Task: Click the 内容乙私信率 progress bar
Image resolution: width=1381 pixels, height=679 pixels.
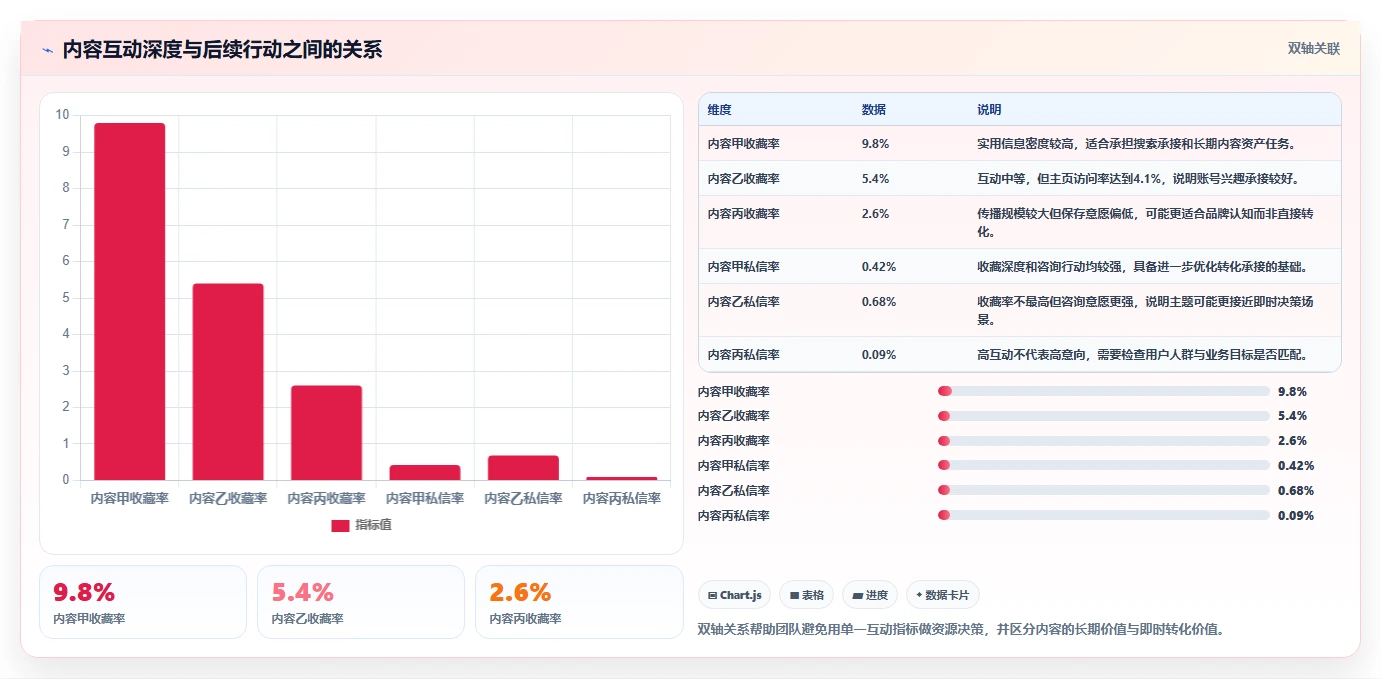Action: point(1104,491)
